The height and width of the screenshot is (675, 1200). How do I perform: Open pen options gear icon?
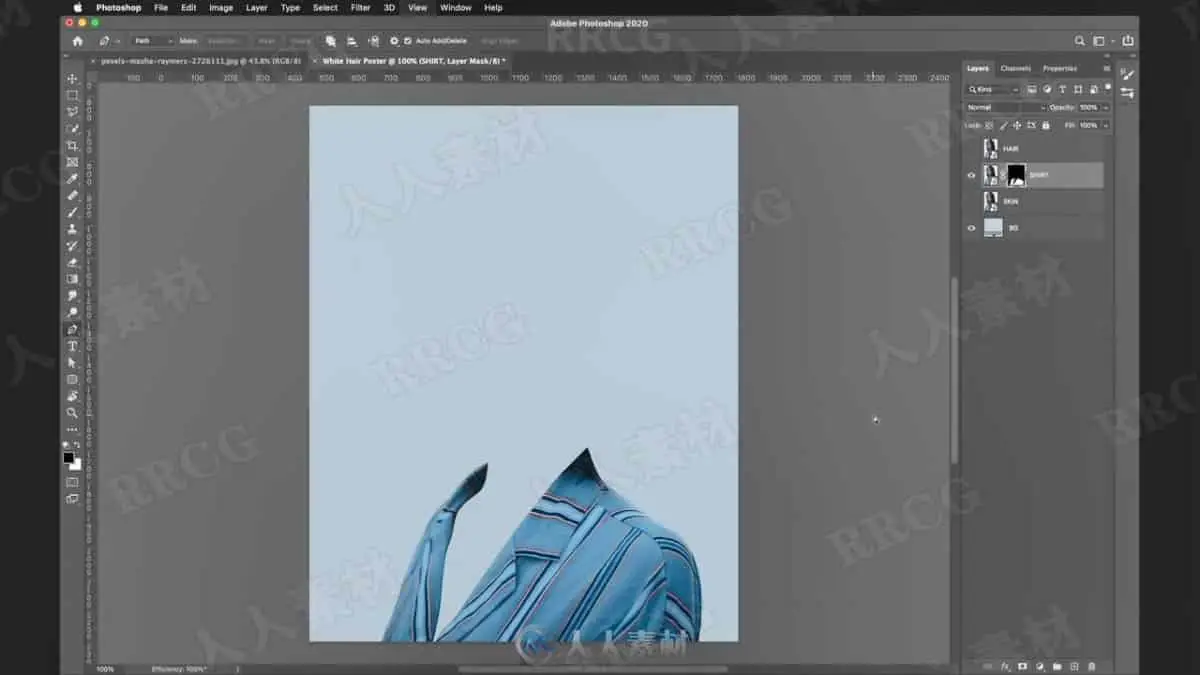(x=394, y=41)
